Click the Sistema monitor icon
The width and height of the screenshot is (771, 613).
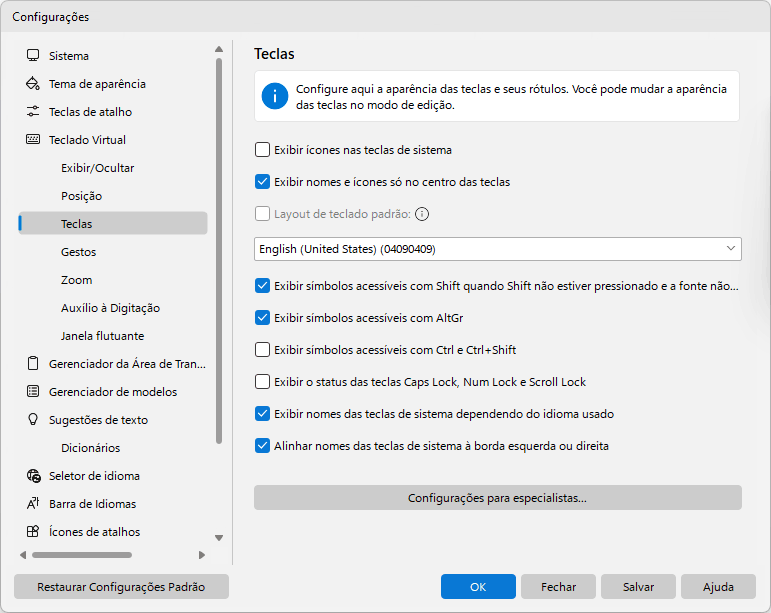coord(33,56)
